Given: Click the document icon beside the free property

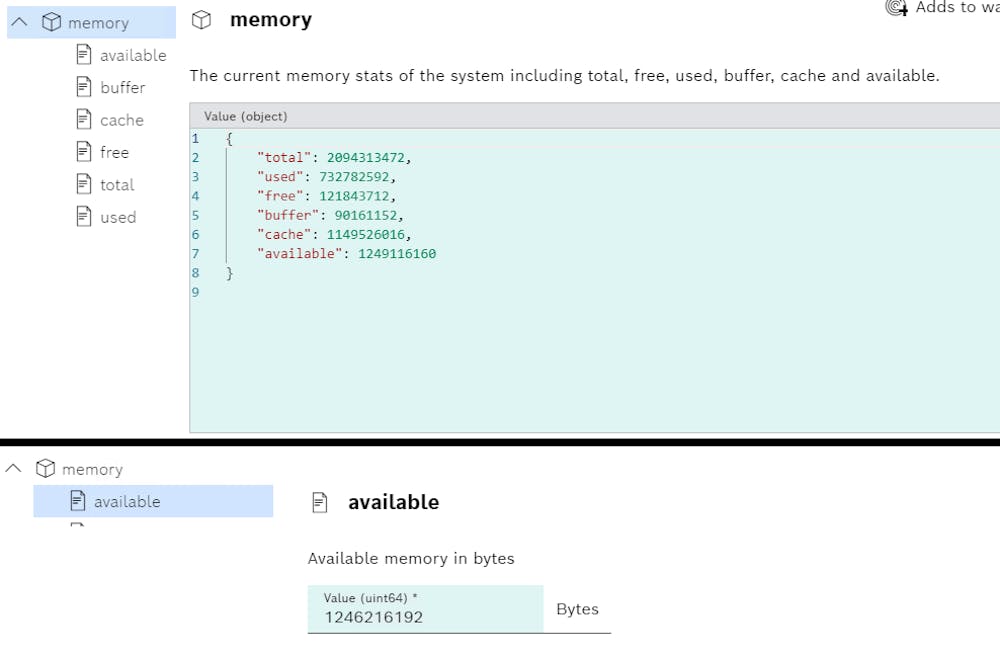Looking at the screenshot, I should [x=82, y=152].
